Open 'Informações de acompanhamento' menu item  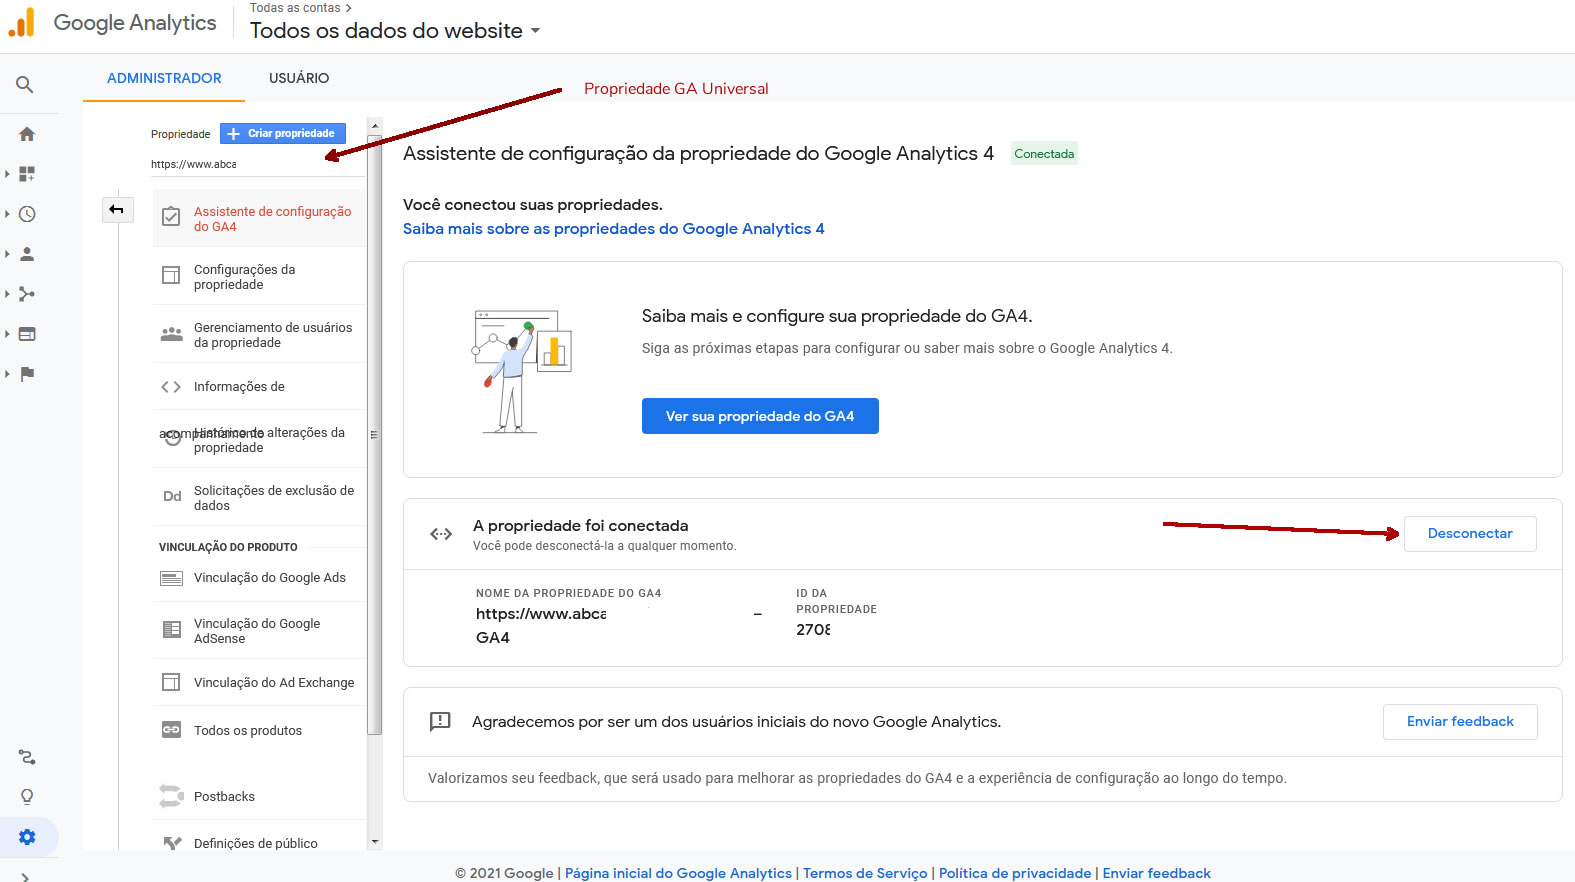click(x=260, y=386)
